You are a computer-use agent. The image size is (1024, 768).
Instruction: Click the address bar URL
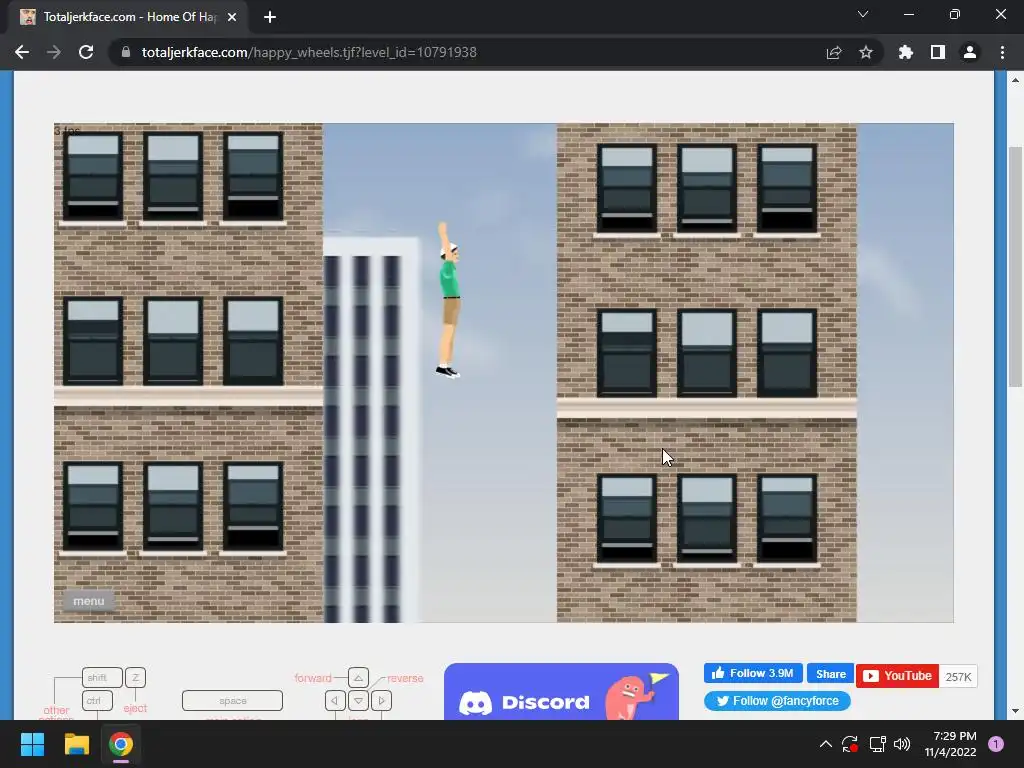pyautogui.click(x=309, y=52)
